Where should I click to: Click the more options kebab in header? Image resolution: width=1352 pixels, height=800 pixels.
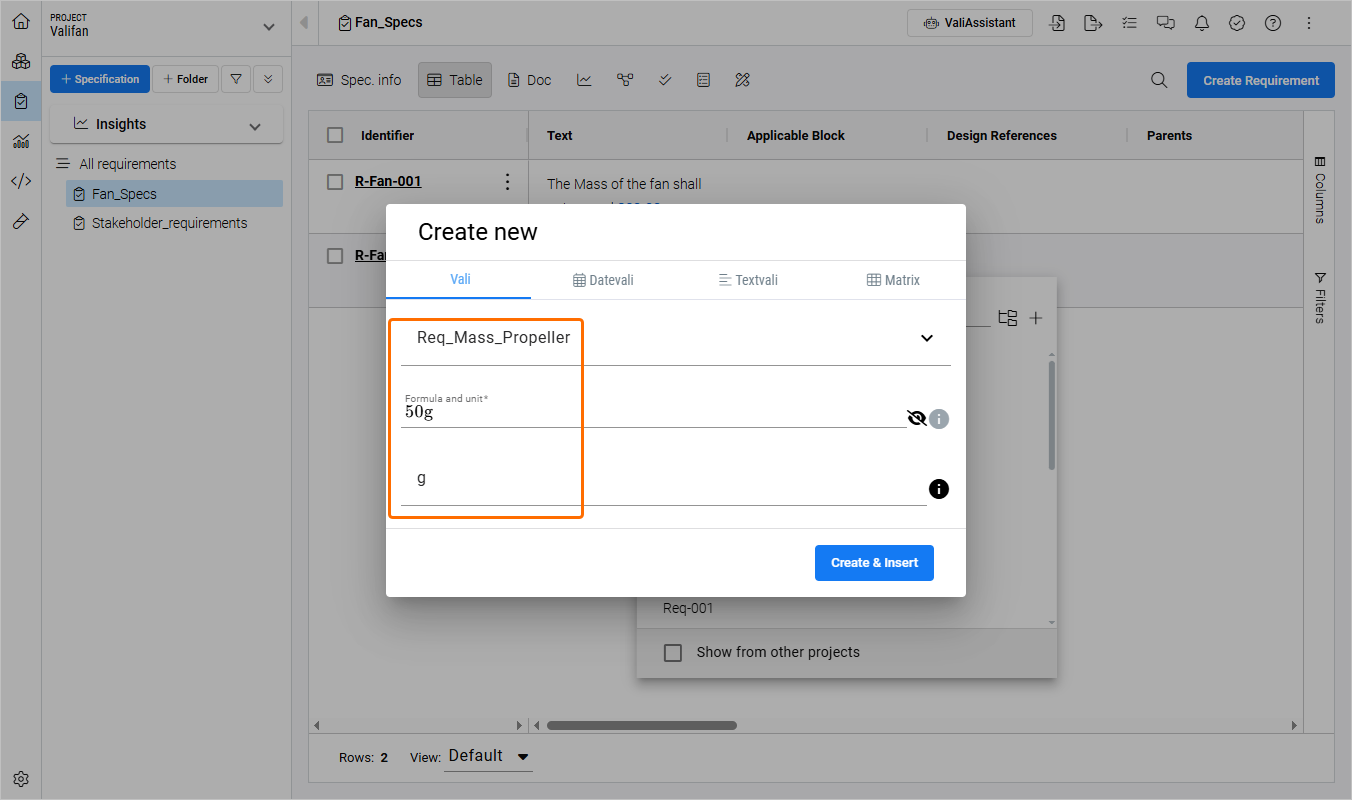[1309, 23]
